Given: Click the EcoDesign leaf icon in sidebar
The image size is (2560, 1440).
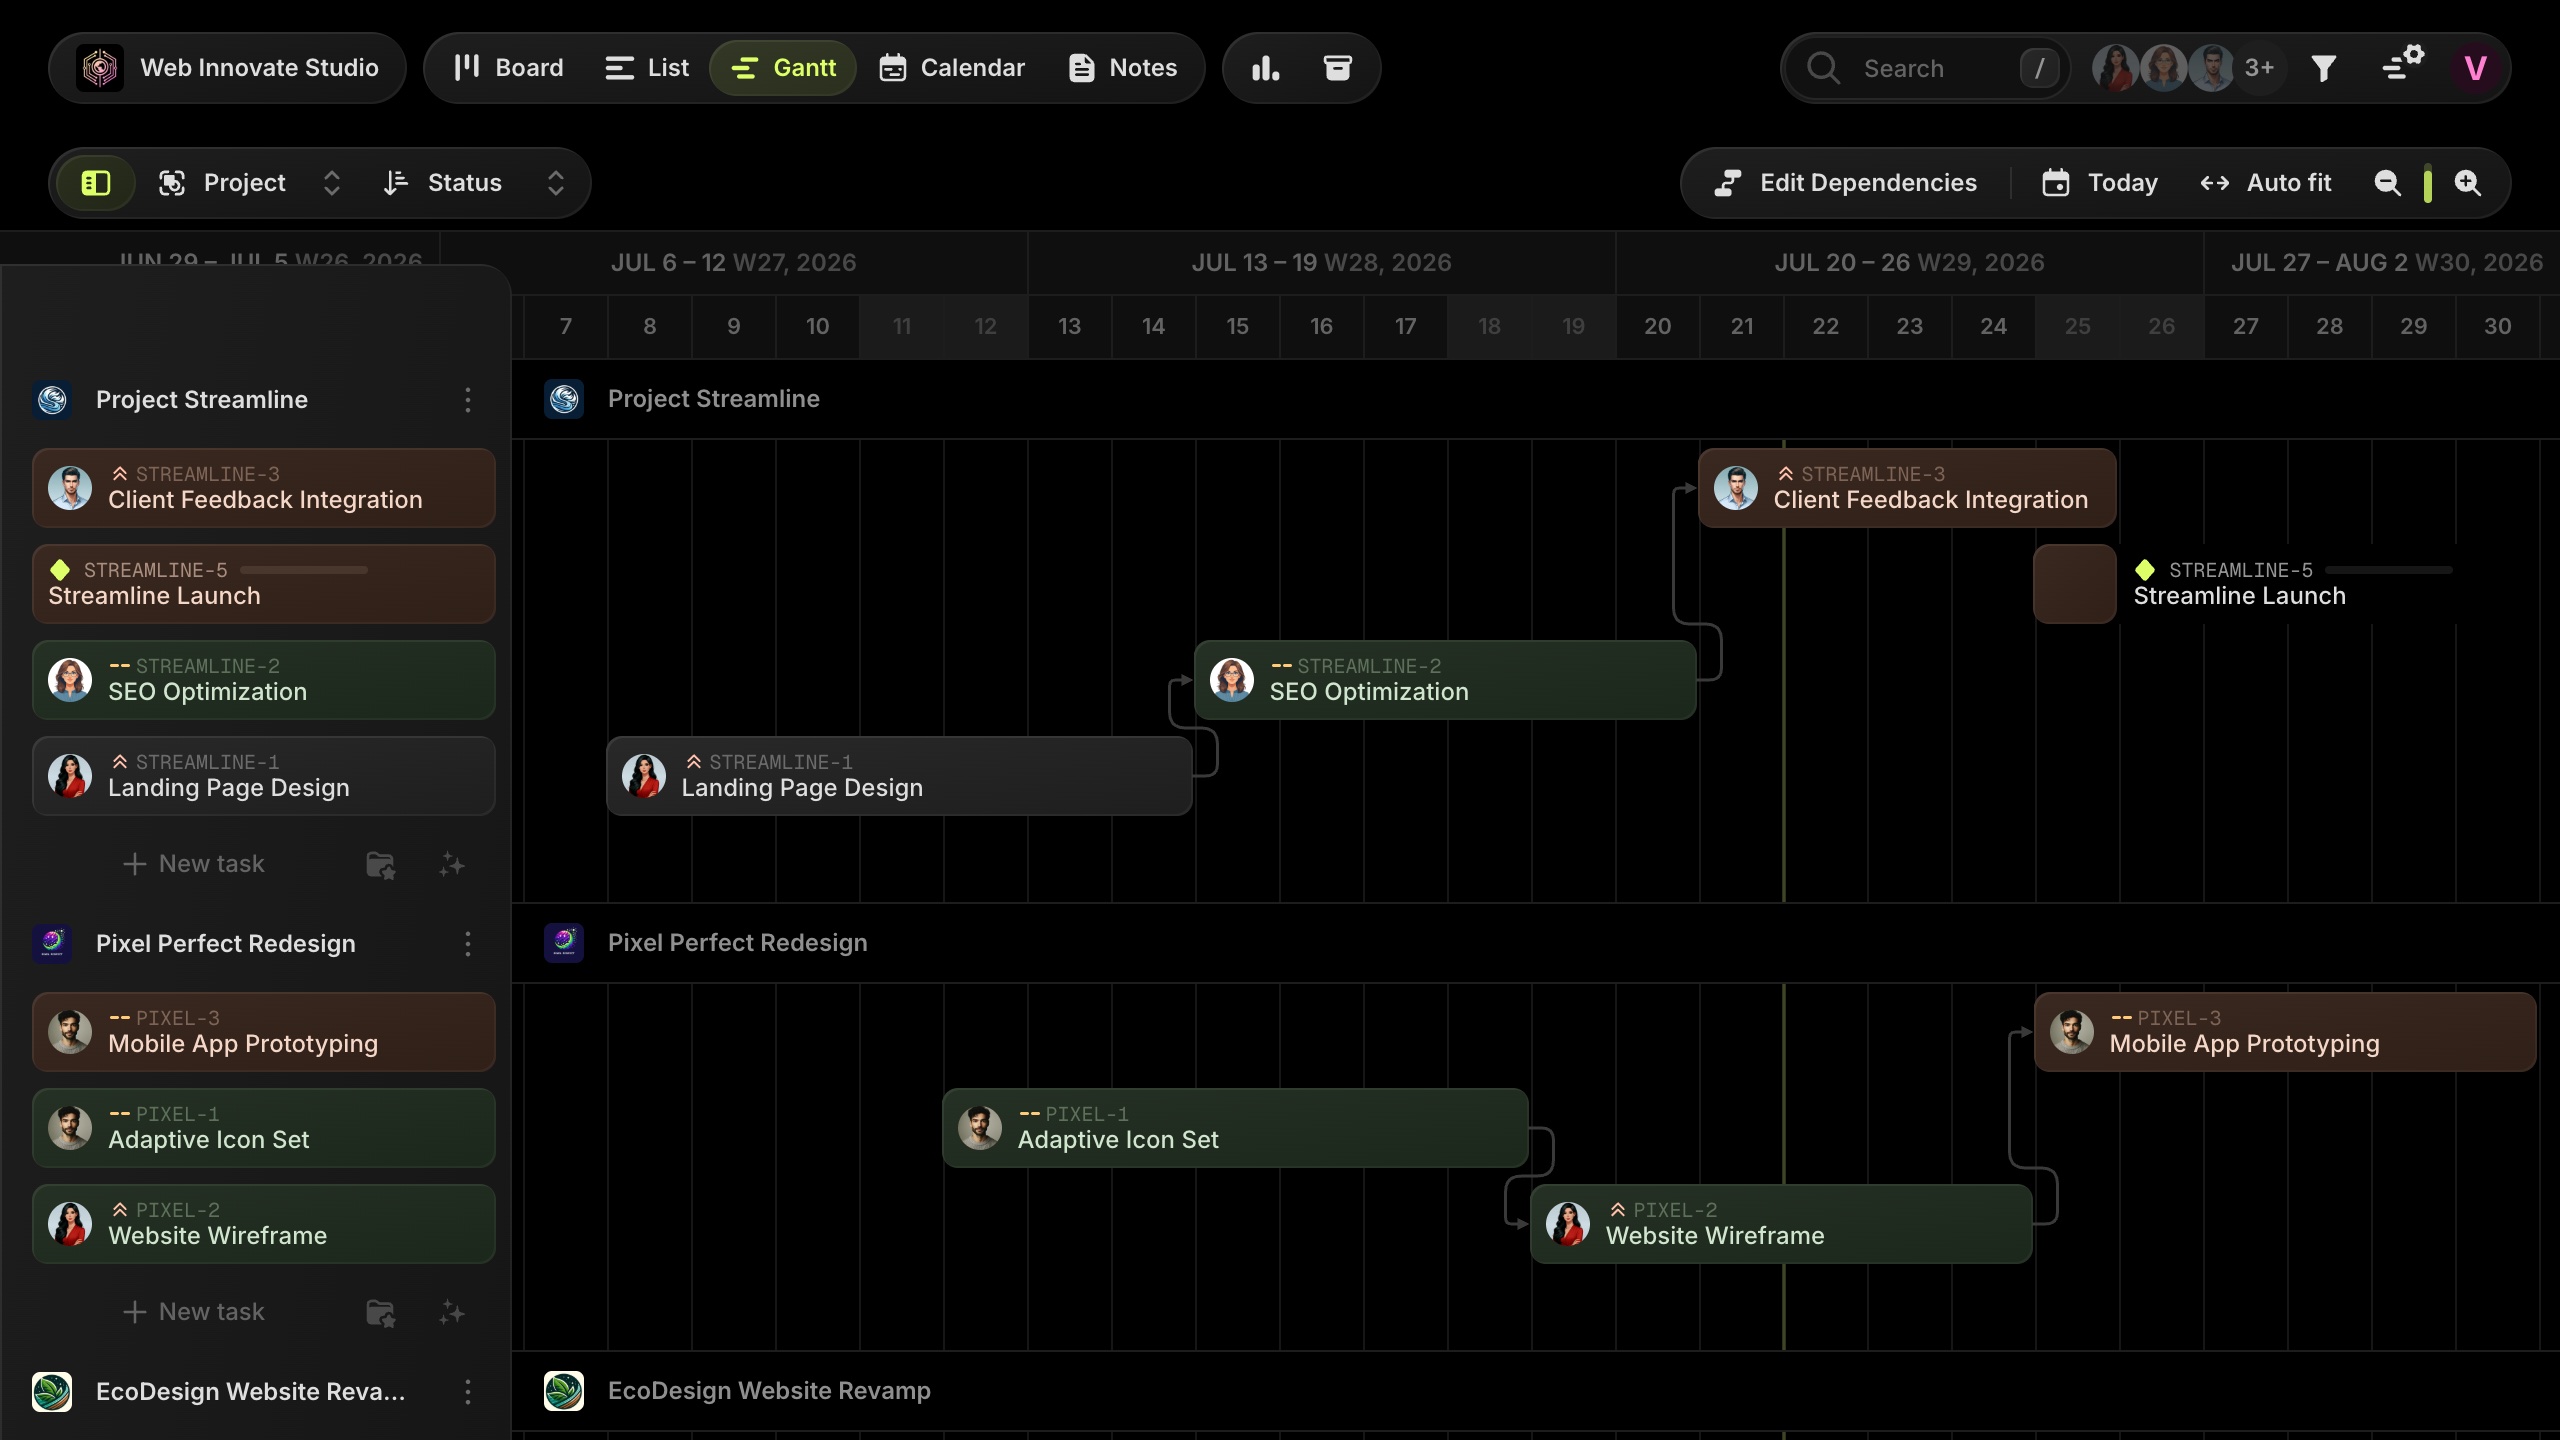Looking at the screenshot, I should 52,1392.
